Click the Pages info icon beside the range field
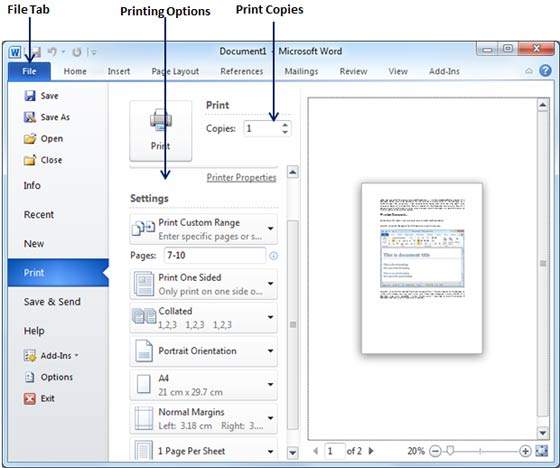 273,256
